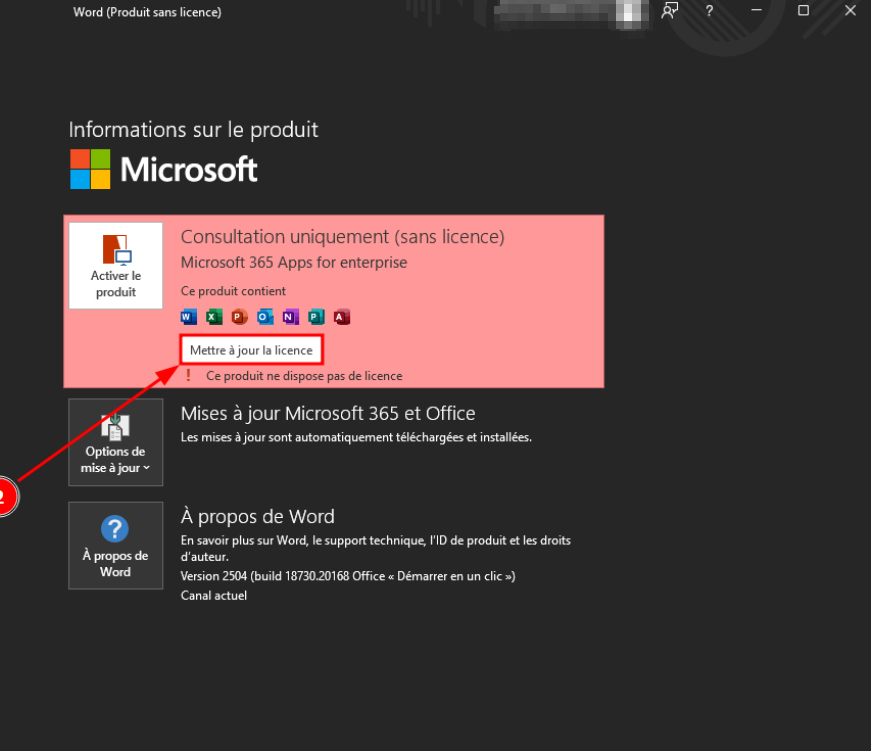The width and height of the screenshot is (871, 751).
Task: Minimize the Word window
Action: point(756,11)
